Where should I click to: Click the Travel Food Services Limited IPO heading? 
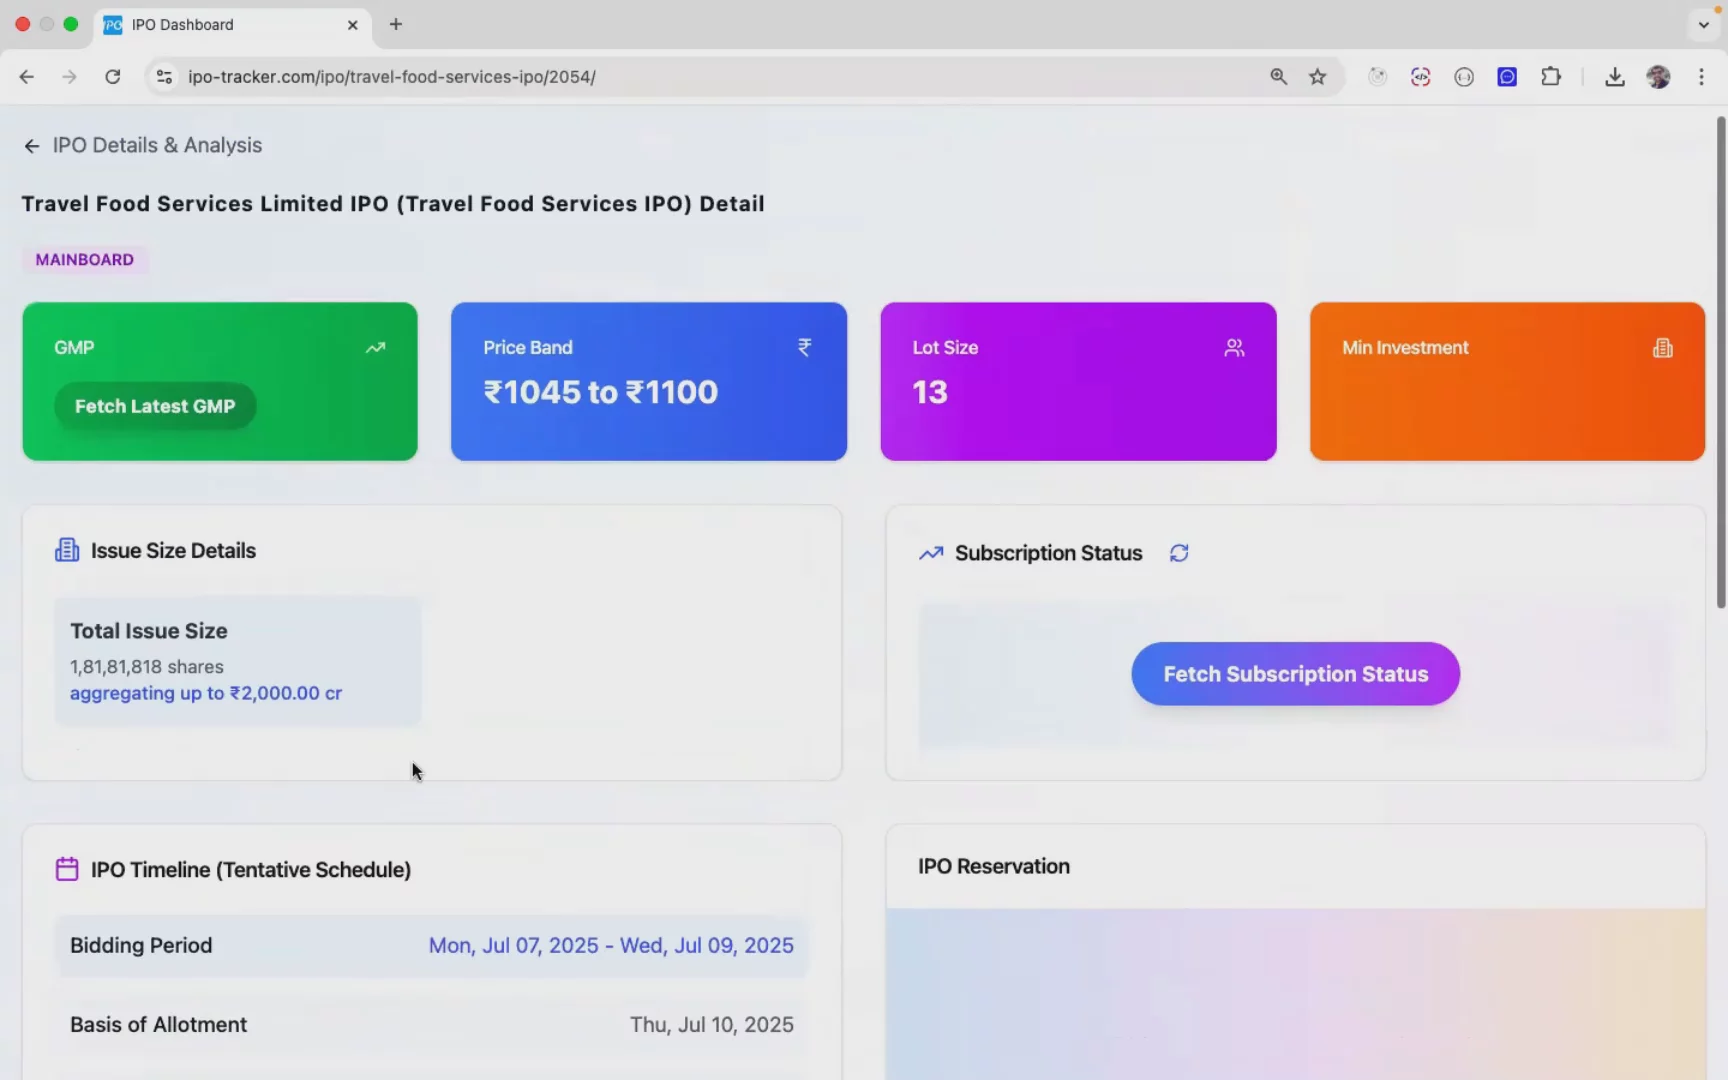(x=393, y=204)
